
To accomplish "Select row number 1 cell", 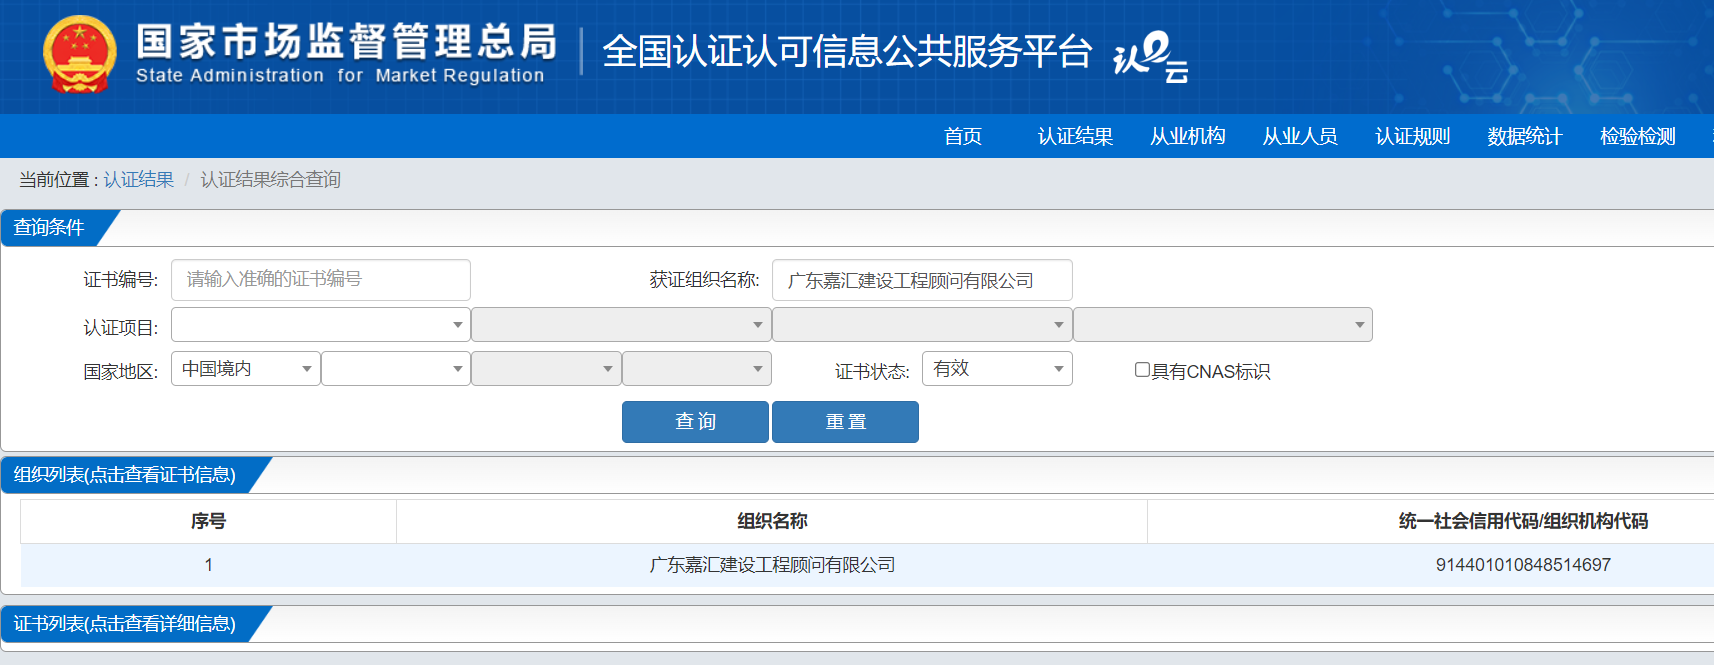I will coord(208,565).
